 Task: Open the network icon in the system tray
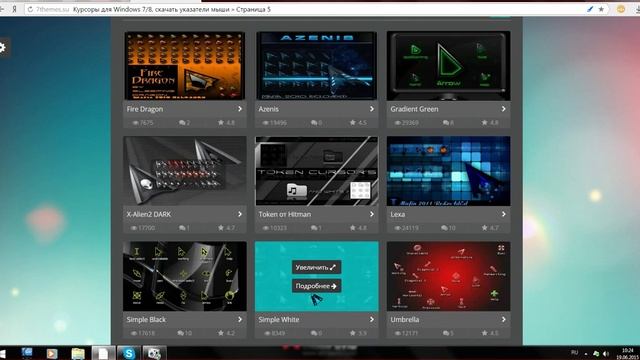tap(596, 353)
